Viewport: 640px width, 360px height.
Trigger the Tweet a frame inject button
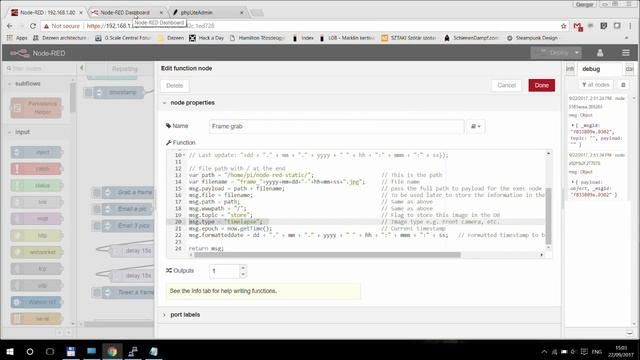[97, 292]
